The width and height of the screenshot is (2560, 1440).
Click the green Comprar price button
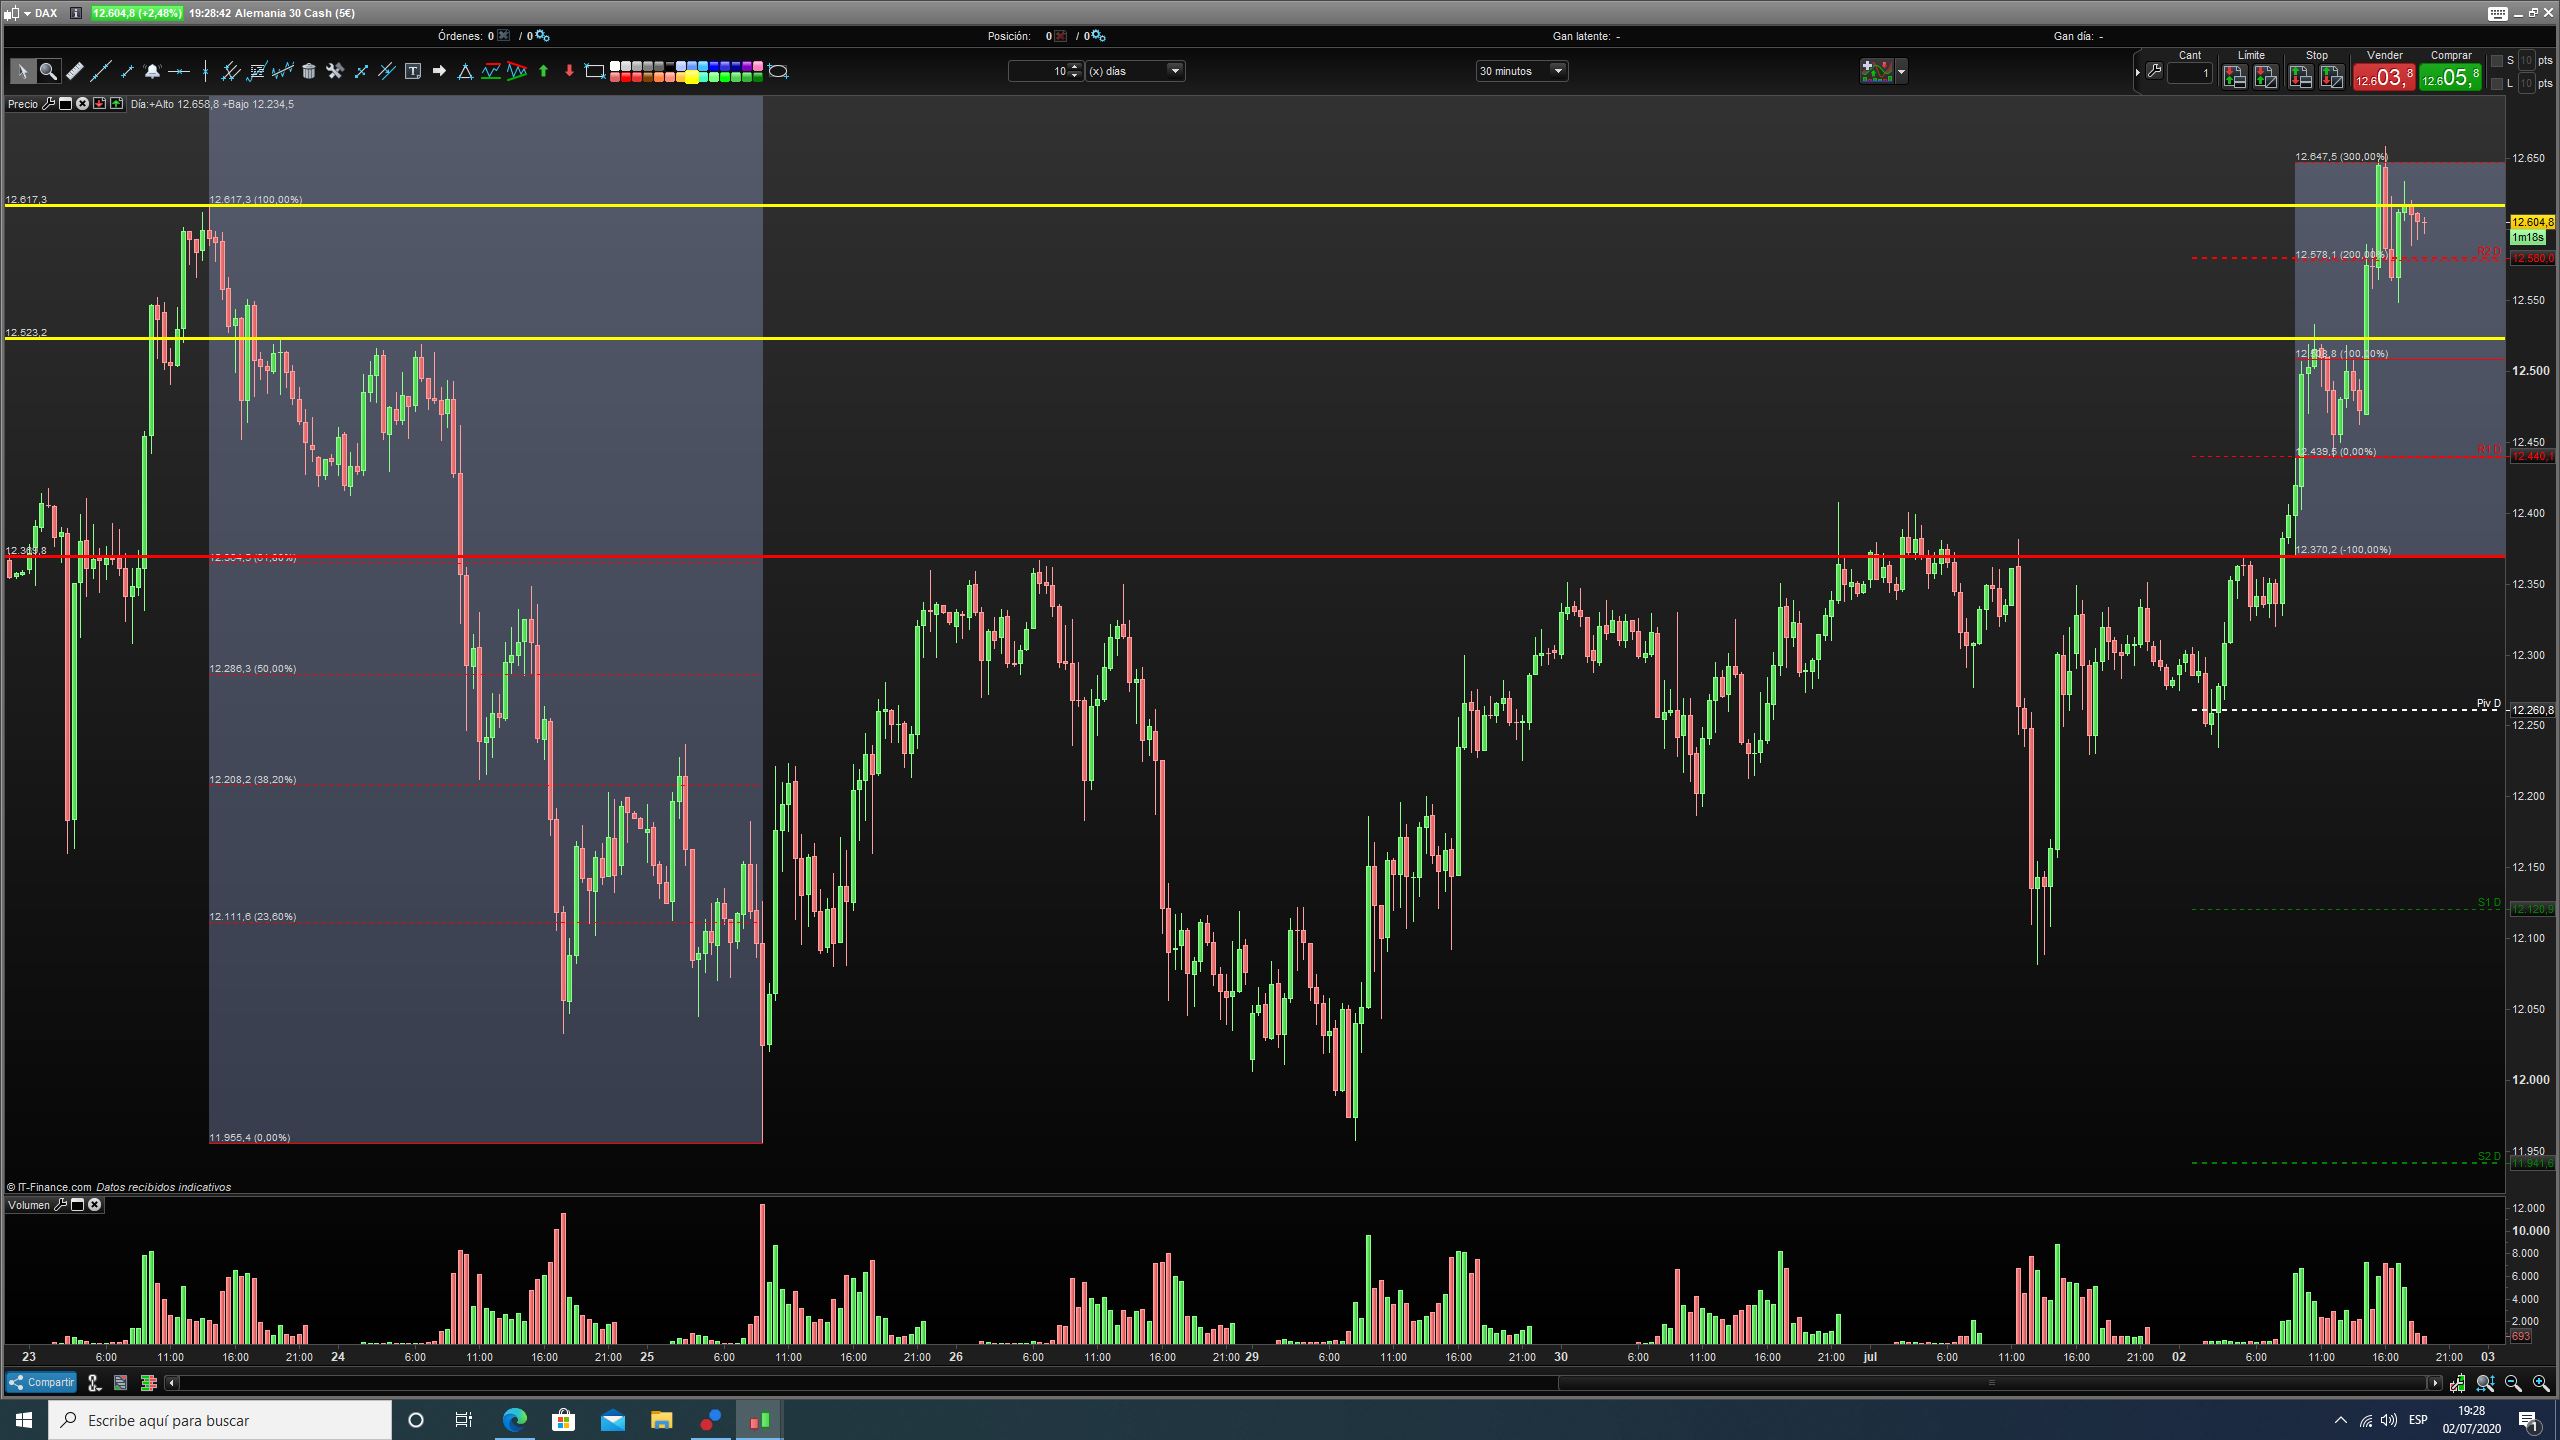click(2450, 77)
